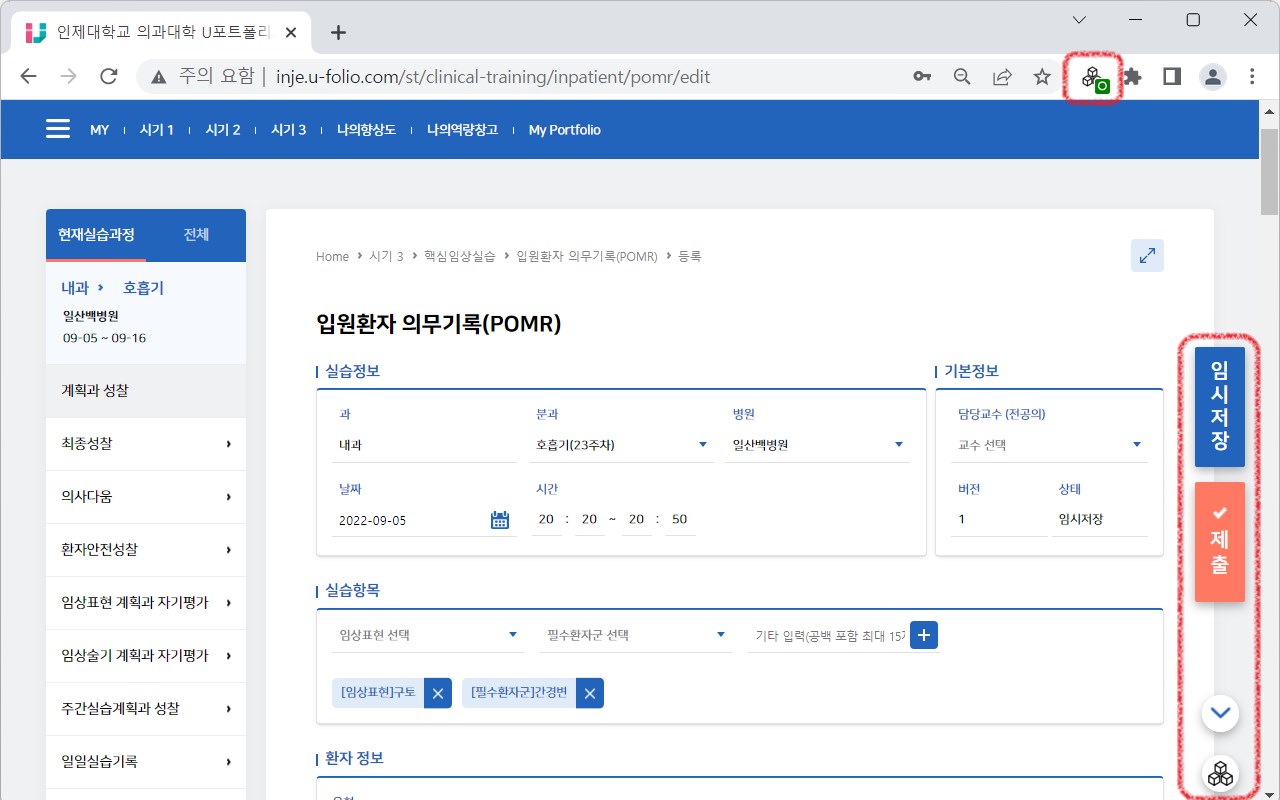Click the end-minute field showing 50
This screenshot has width=1280, height=800.
click(680, 520)
